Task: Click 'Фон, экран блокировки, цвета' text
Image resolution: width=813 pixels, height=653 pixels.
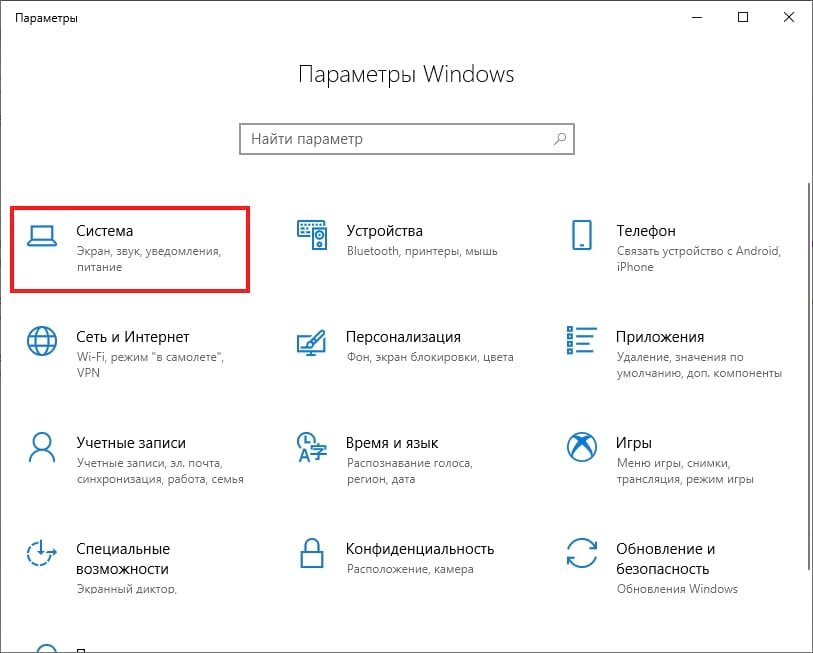Action: tap(430, 357)
